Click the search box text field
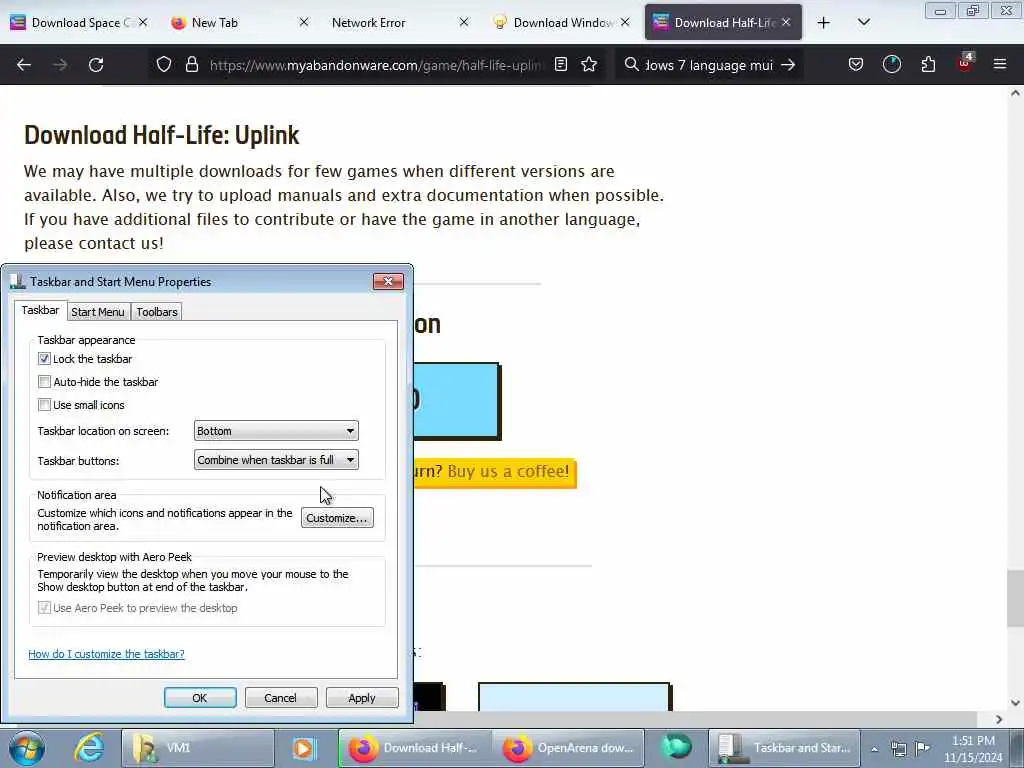1024x768 pixels. point(709,65)
